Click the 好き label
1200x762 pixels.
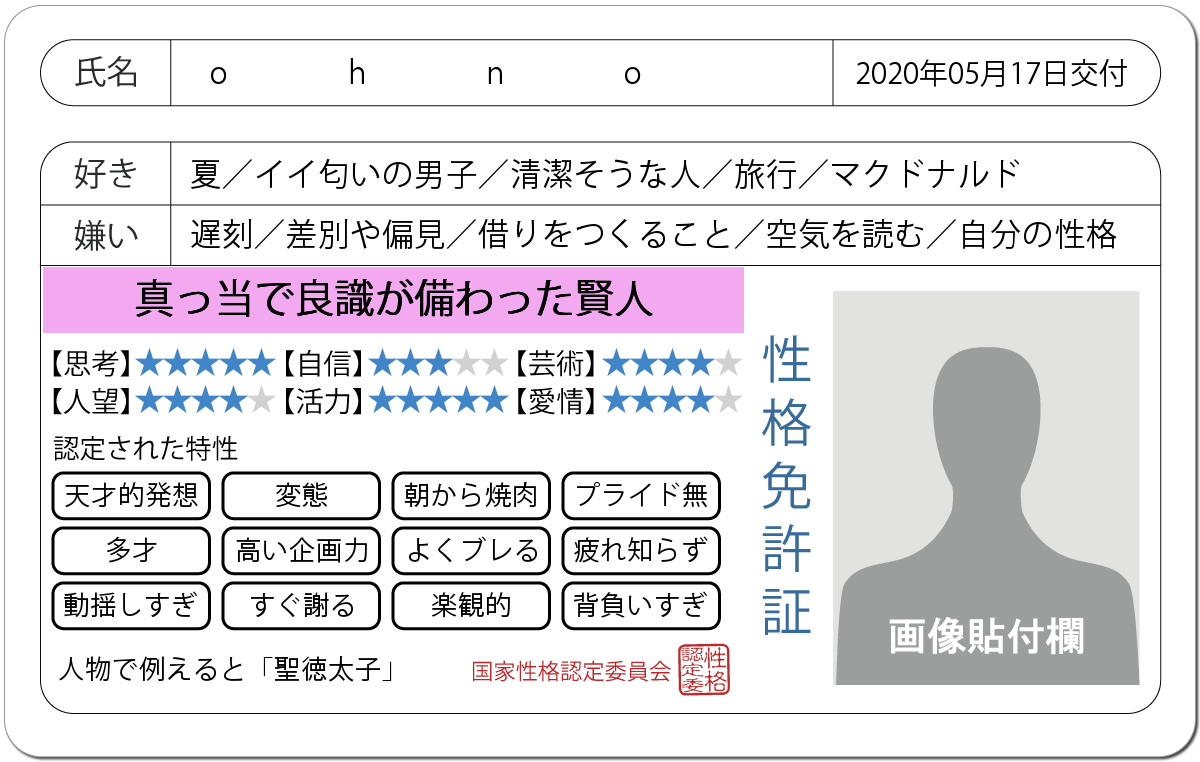107,175
